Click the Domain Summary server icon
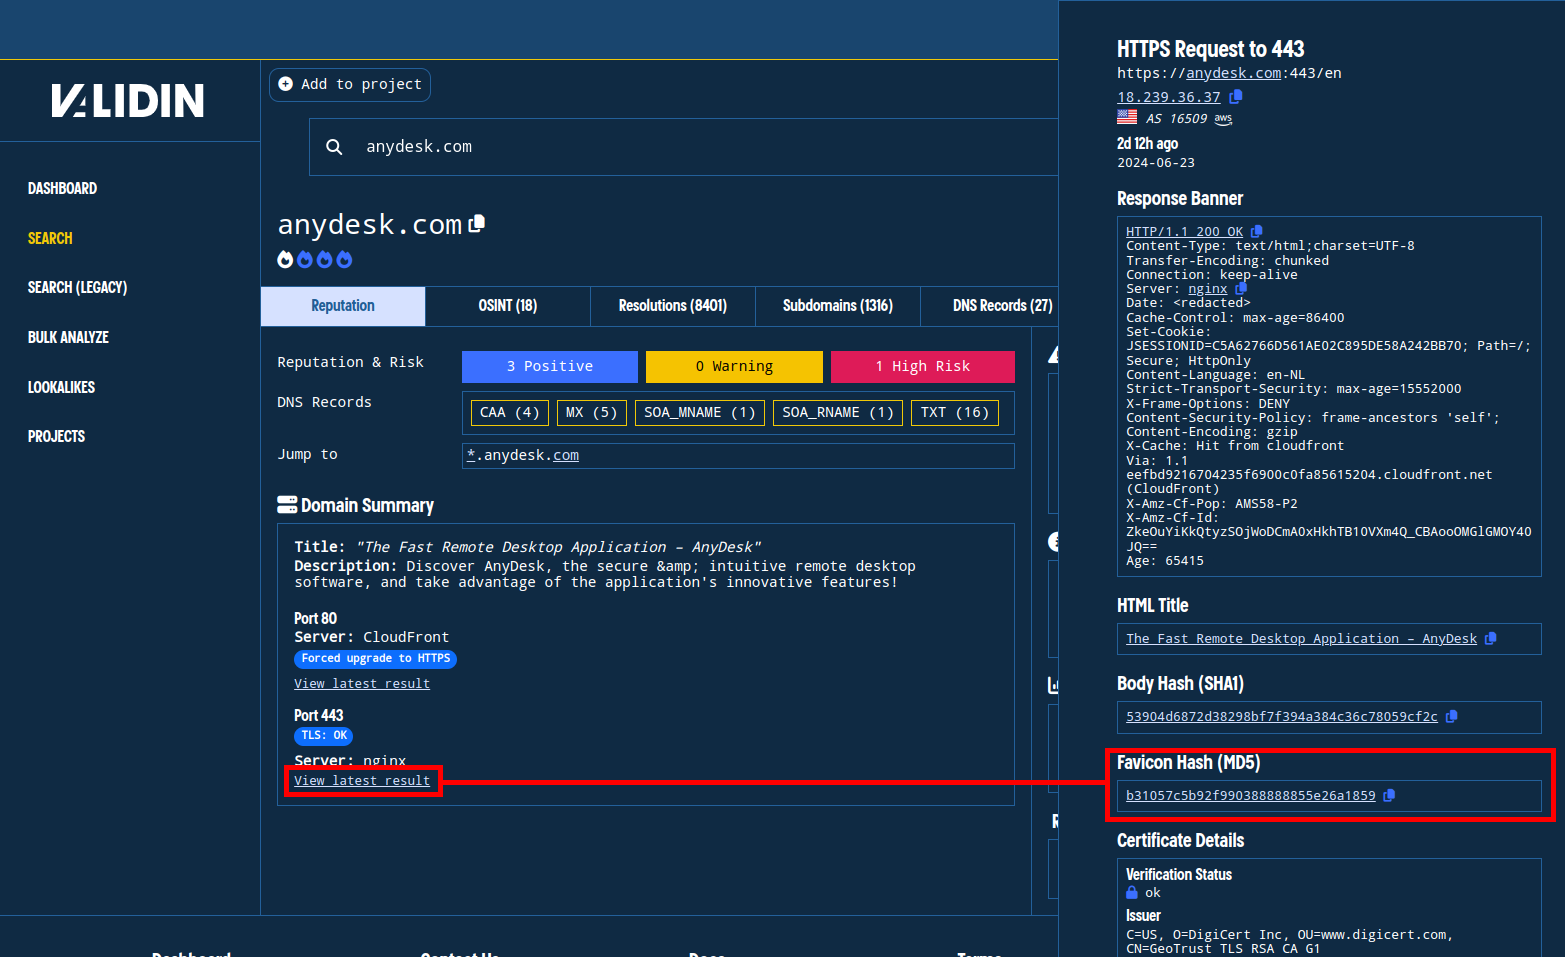1565x957 pixels. [x=287, y=505]
